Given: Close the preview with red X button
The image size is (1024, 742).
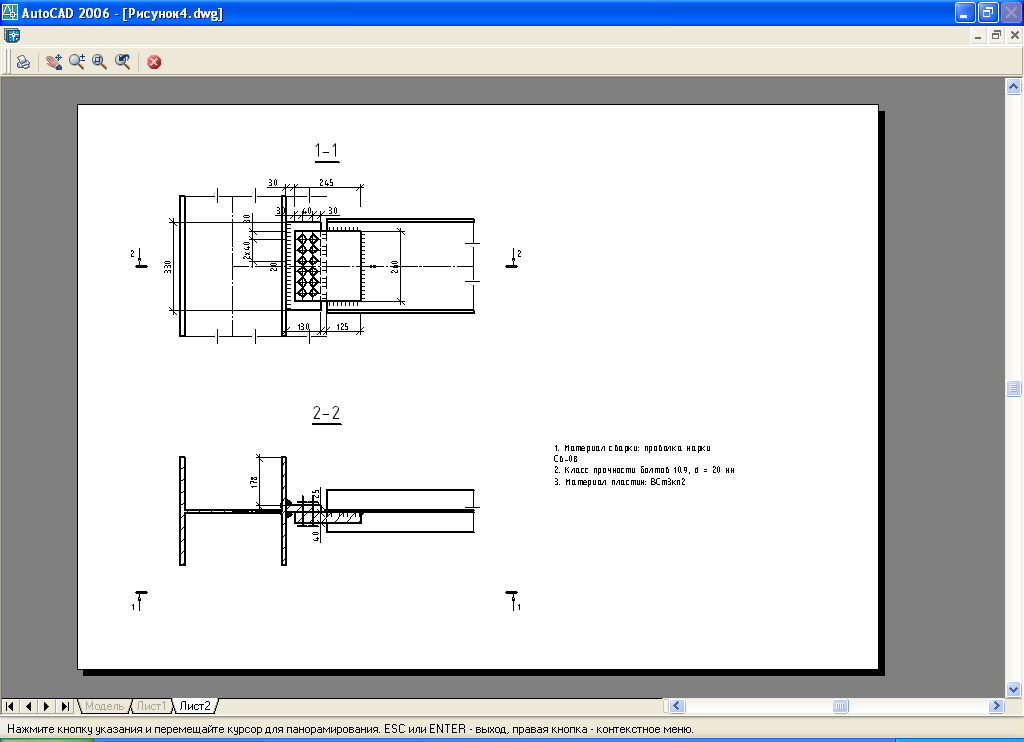Looking at the screenshot, I should 154,62.
